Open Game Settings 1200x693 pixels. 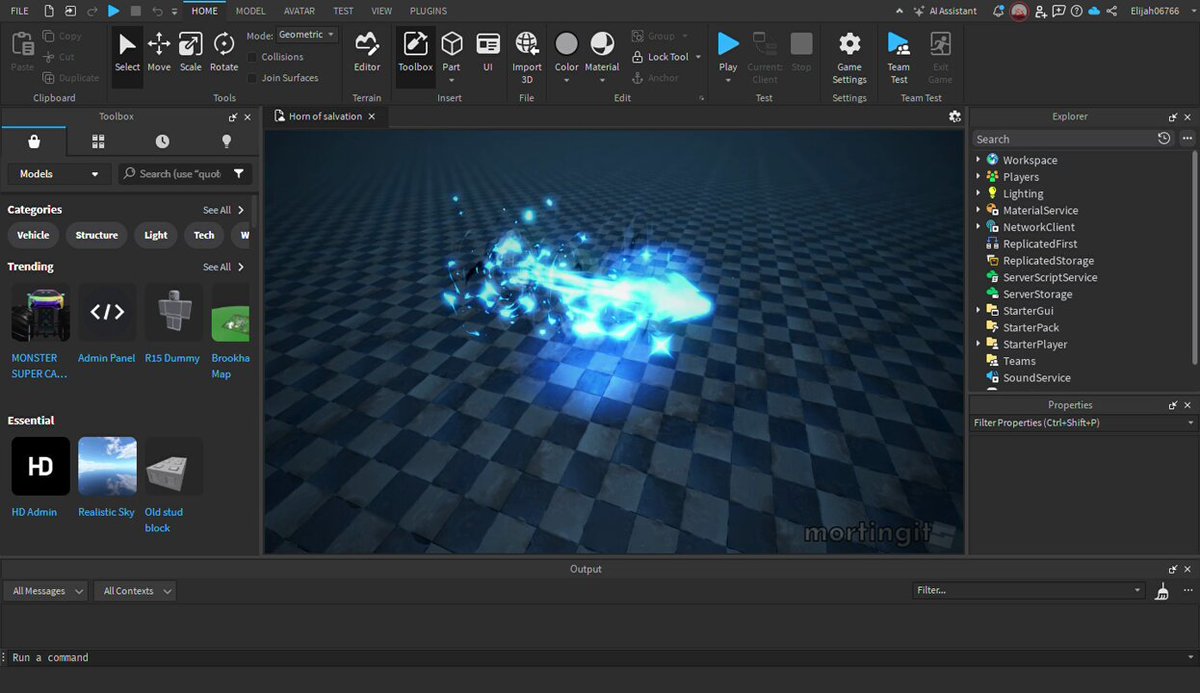point(849,58)
